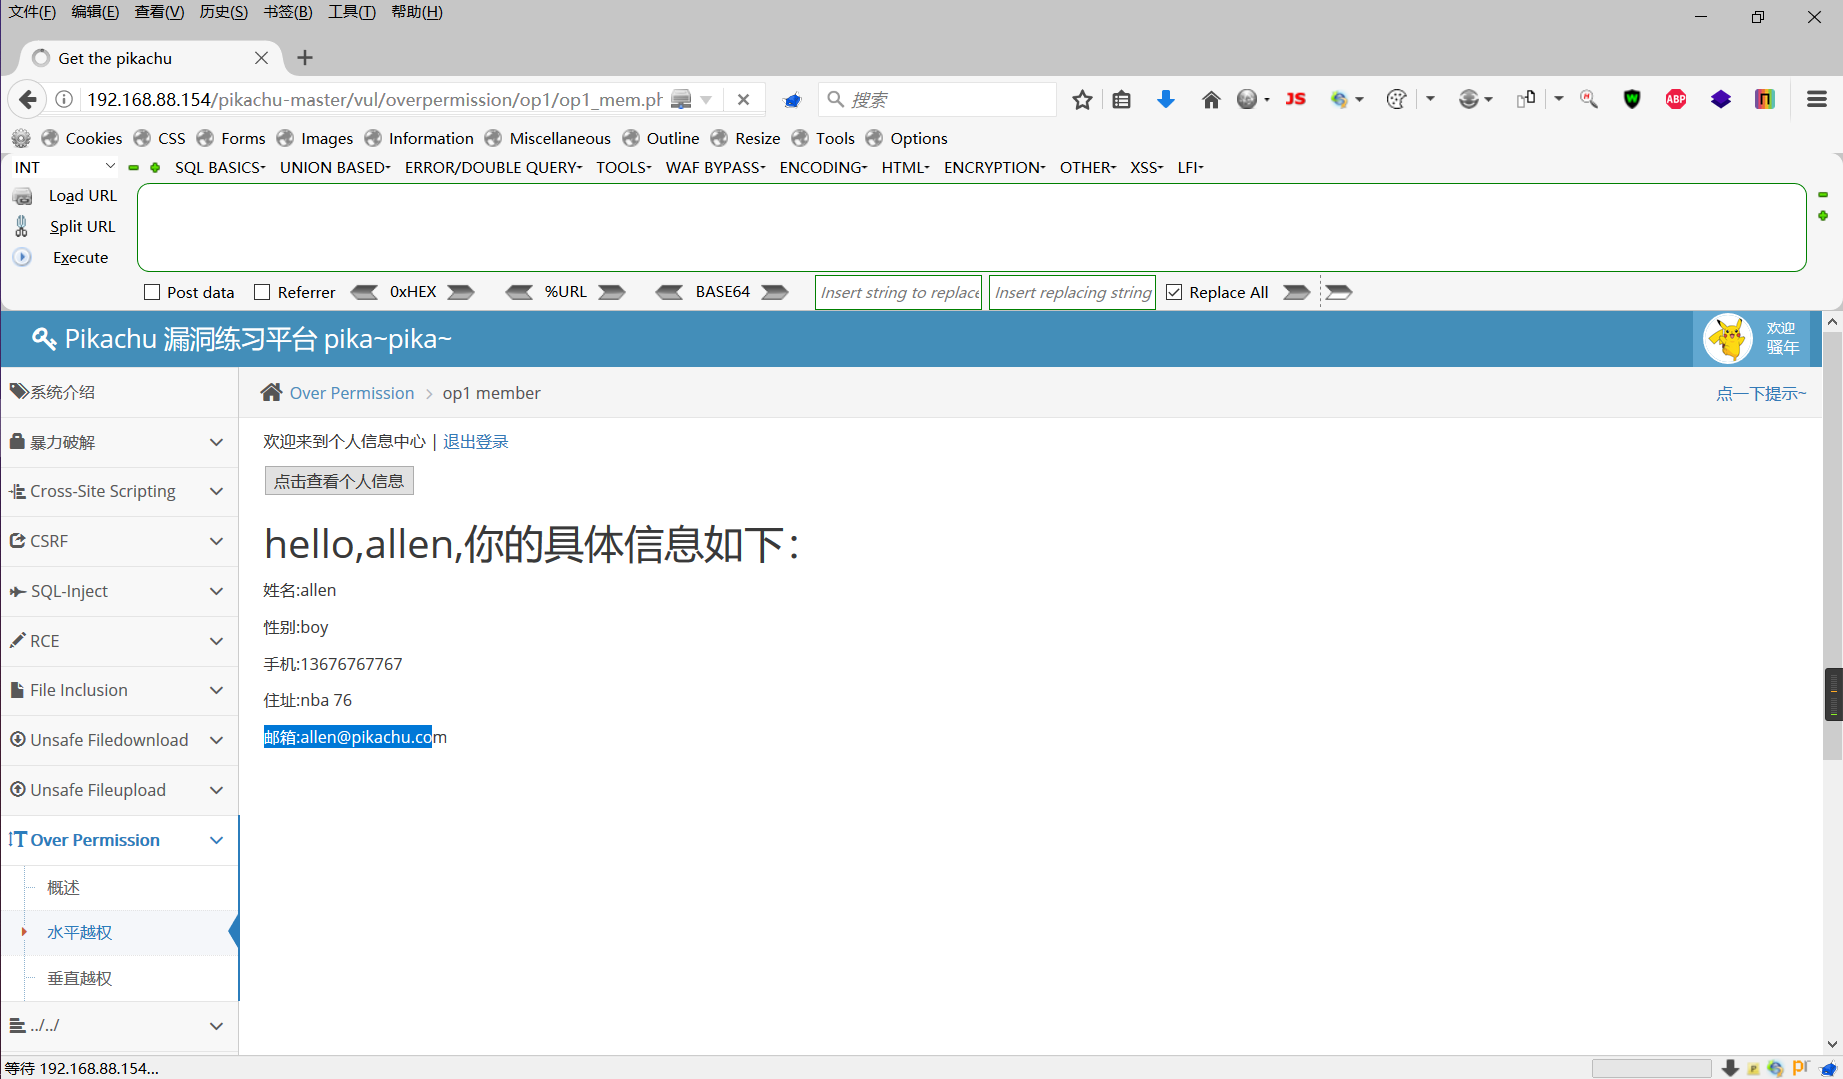Image resolution: width=1843 pixels, height=1079 pixels.
Task: Uncheck the Replace All checkbox
Action: [1174, 291]
